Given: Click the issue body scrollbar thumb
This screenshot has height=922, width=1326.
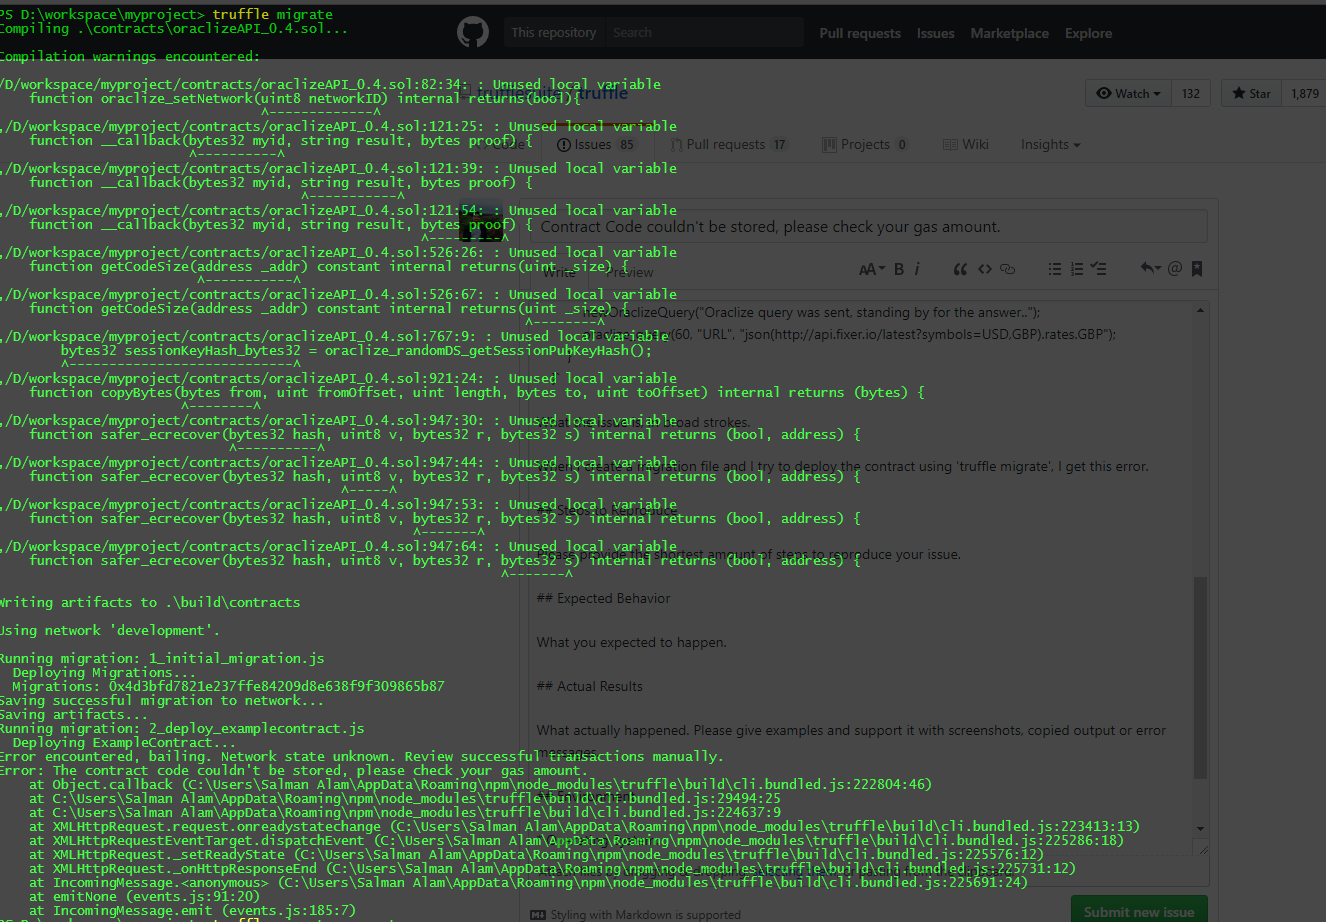Looking at the screenshot, I should click(1201, 677).
